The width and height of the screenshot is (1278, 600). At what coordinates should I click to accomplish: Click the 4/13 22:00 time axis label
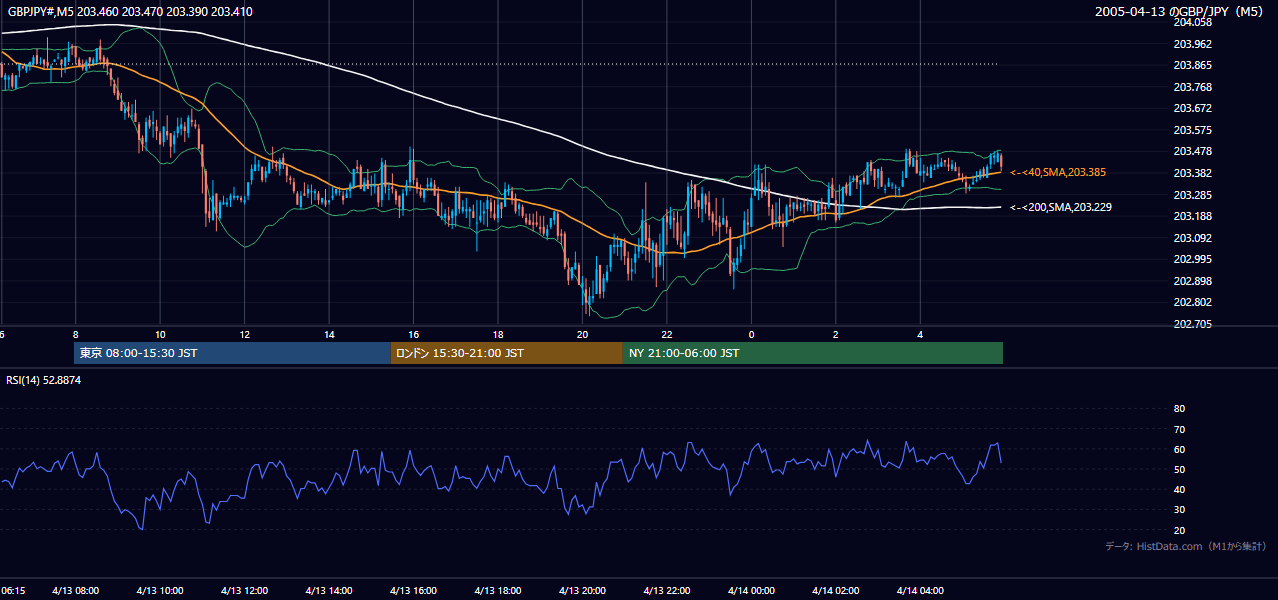pyautogui.click(x=667, y=591)
